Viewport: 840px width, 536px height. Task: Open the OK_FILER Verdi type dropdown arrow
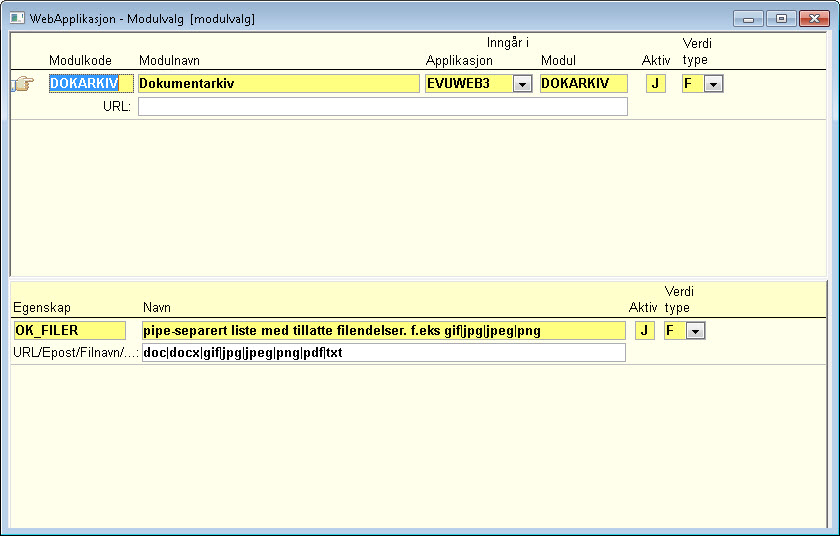[x=695, y=331]
